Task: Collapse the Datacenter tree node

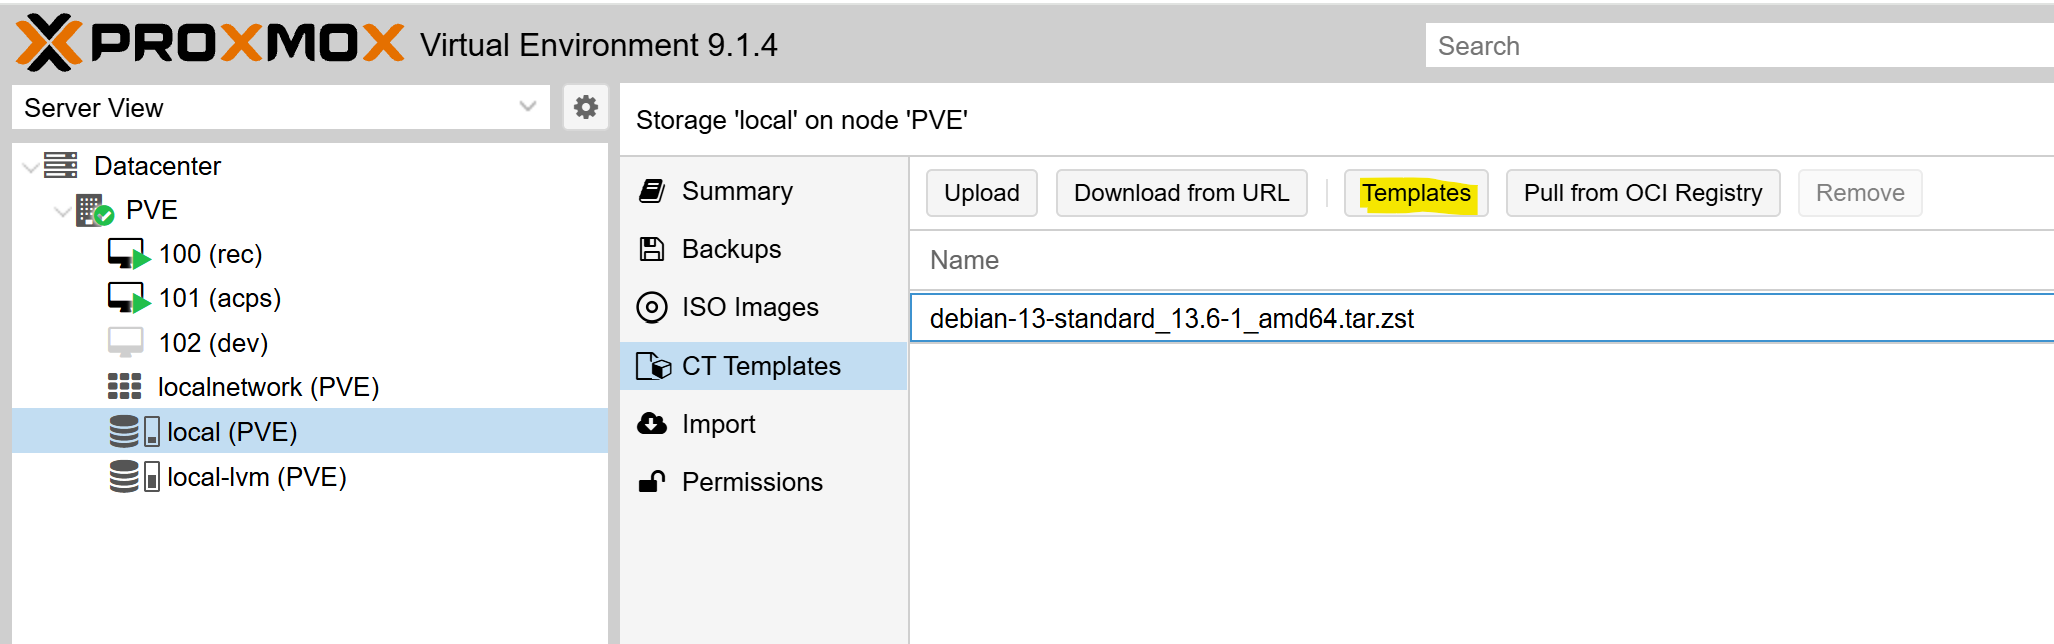Action: coord(30,166)
